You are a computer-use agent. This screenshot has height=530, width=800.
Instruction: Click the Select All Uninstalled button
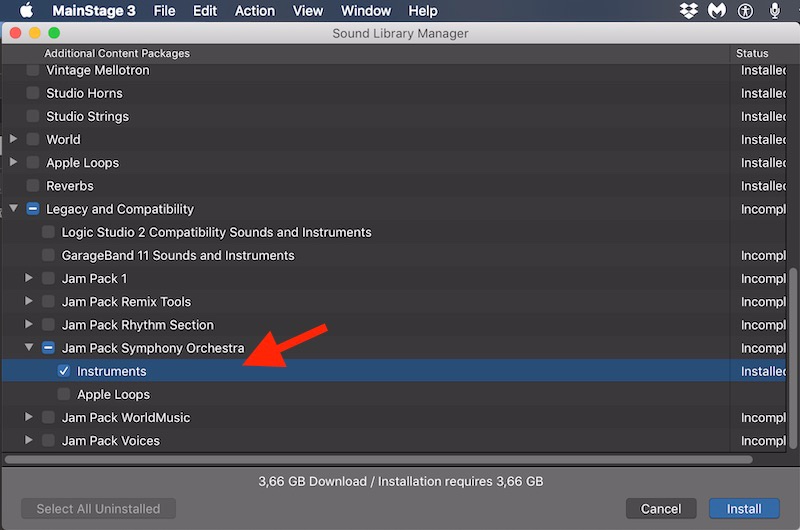pos(98,509)
